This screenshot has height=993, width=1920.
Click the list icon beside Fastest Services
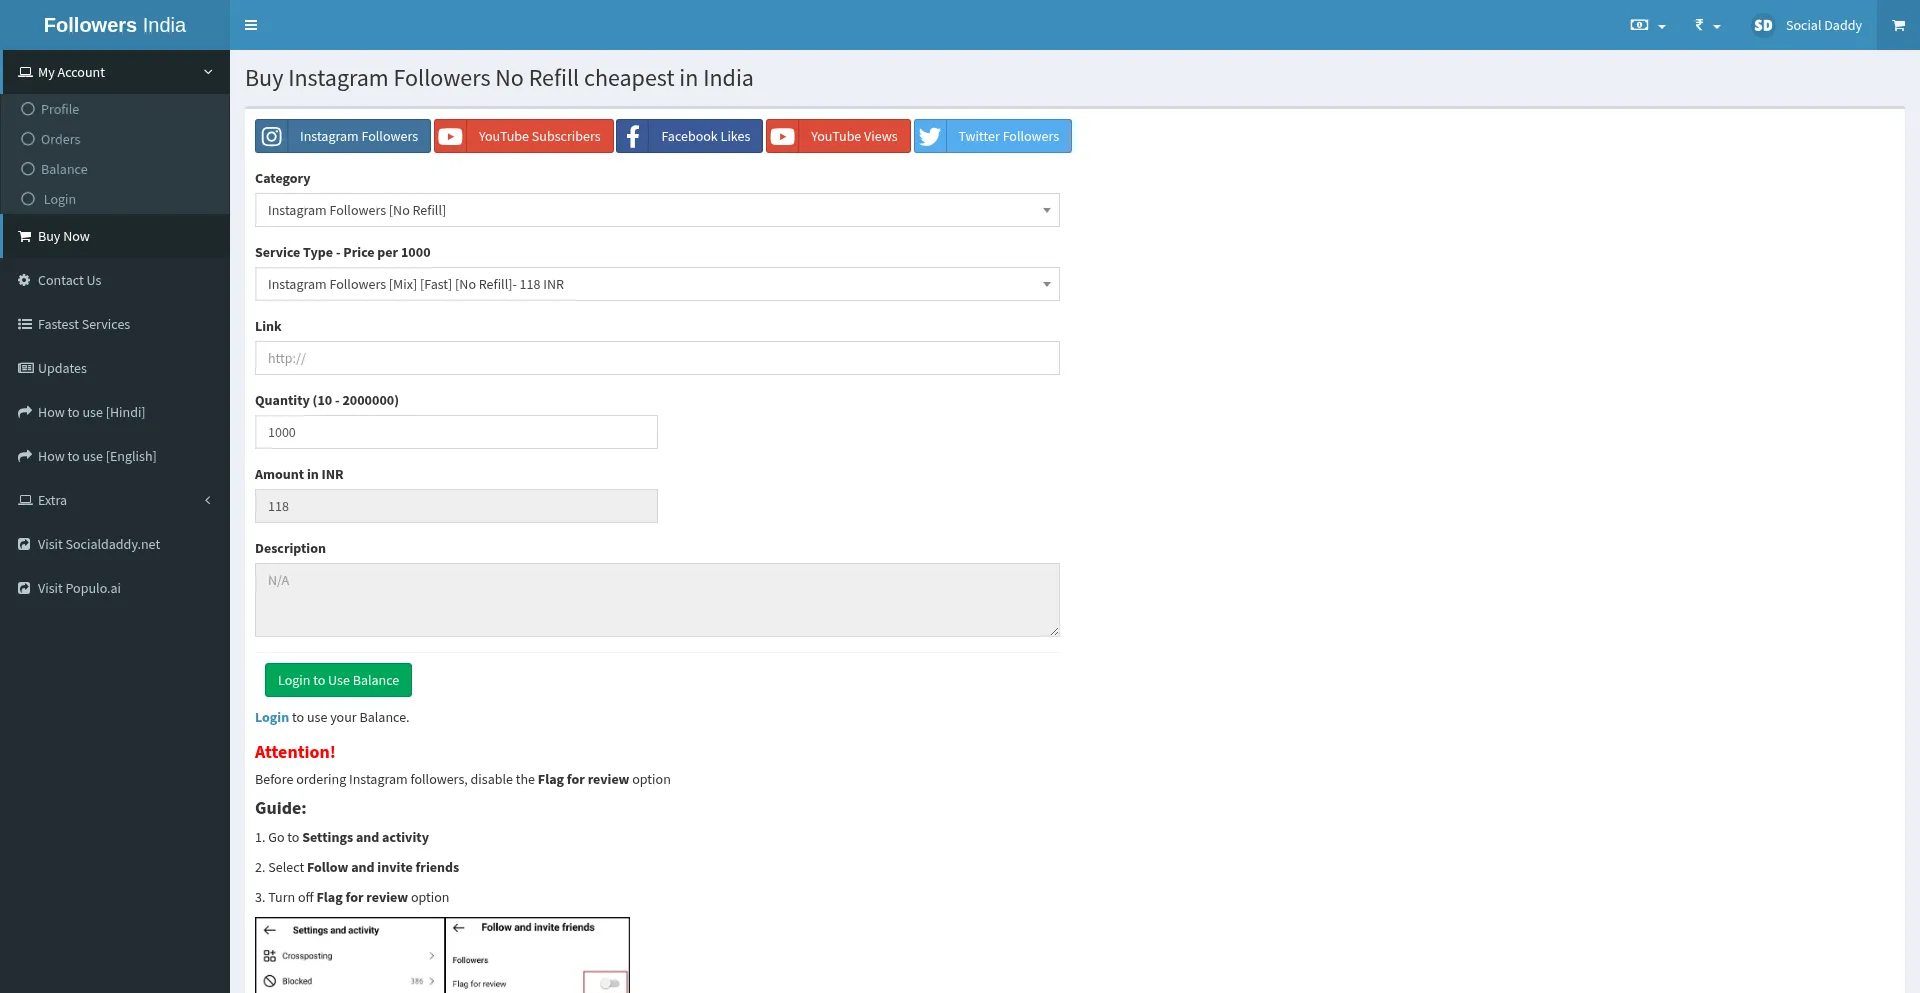[25, 324]
